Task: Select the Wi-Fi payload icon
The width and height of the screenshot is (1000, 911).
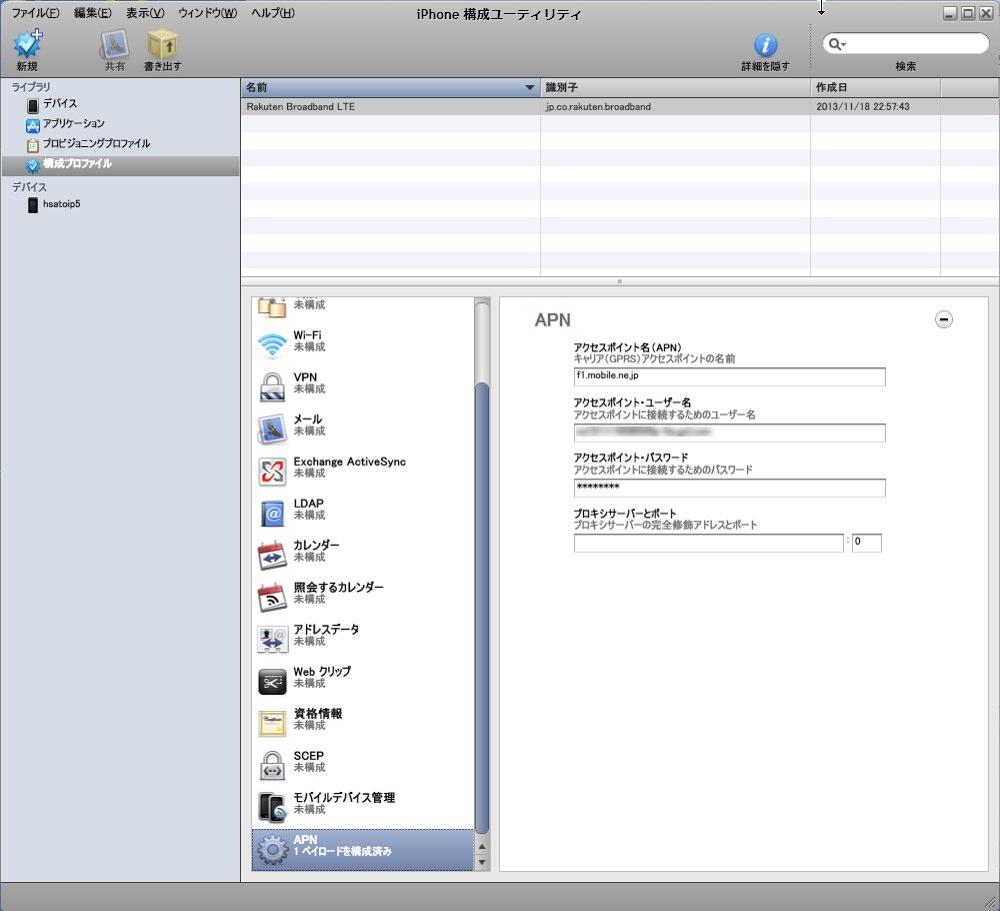Action: [x=272, y=345]
